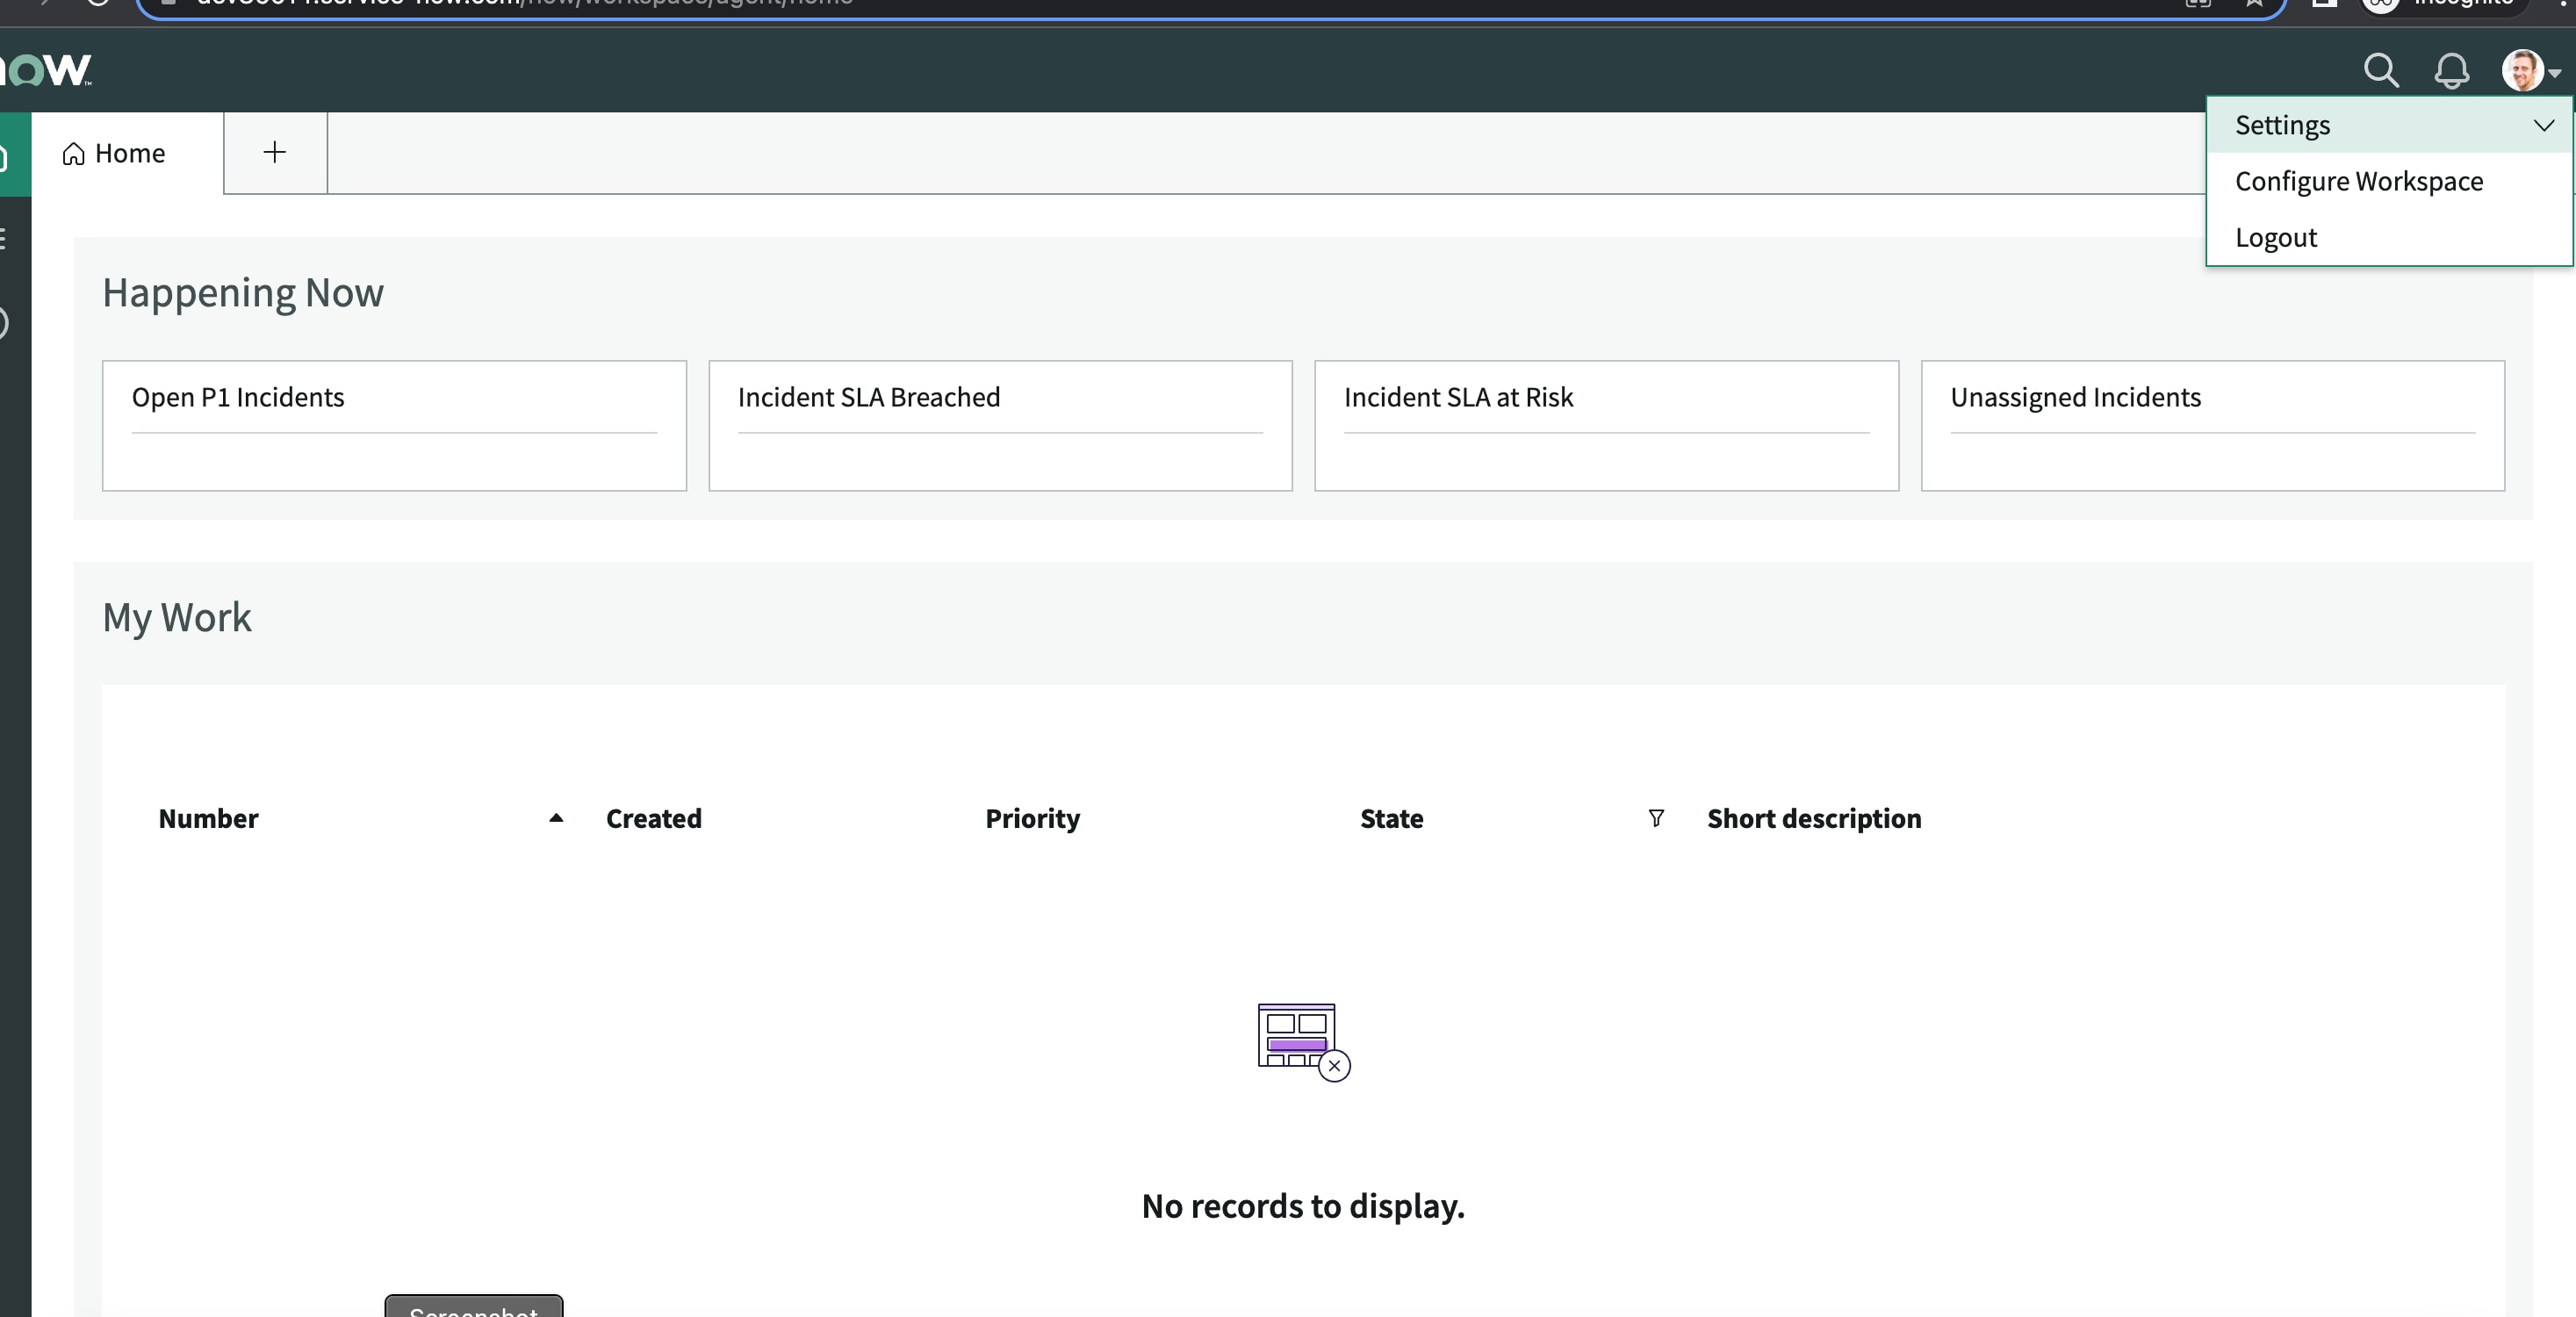Collapse user menu via avatar caret
The image size is (2576, 1317).
click(2555, 73)
